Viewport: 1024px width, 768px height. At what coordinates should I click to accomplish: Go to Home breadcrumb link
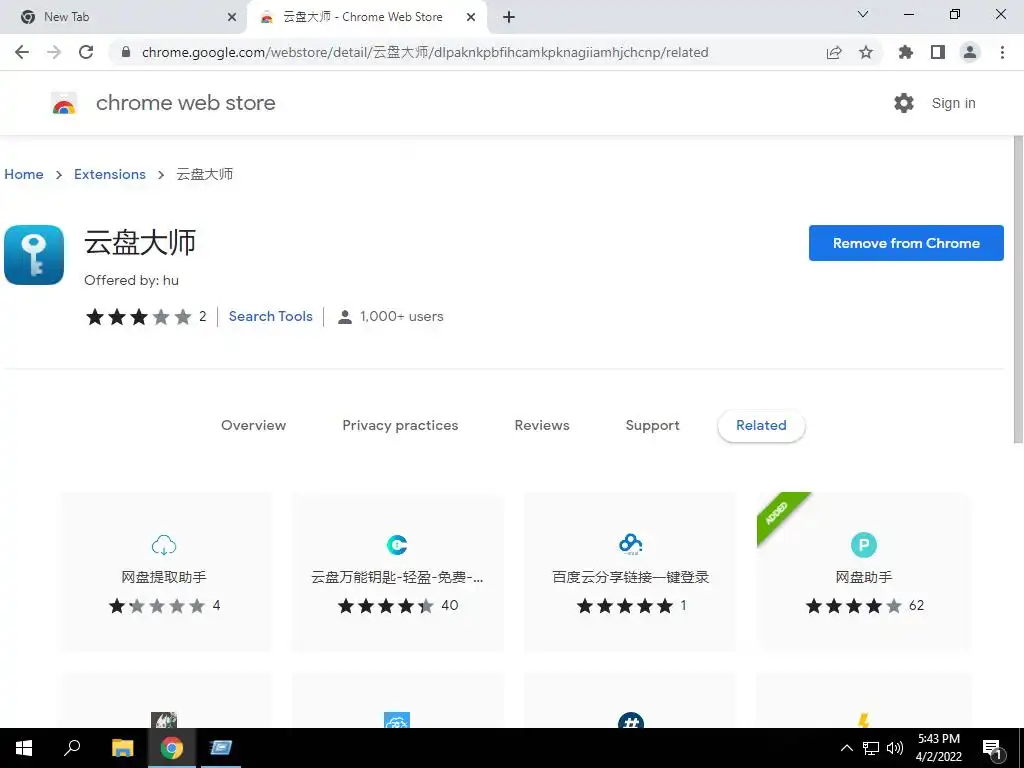click(24, 174)
